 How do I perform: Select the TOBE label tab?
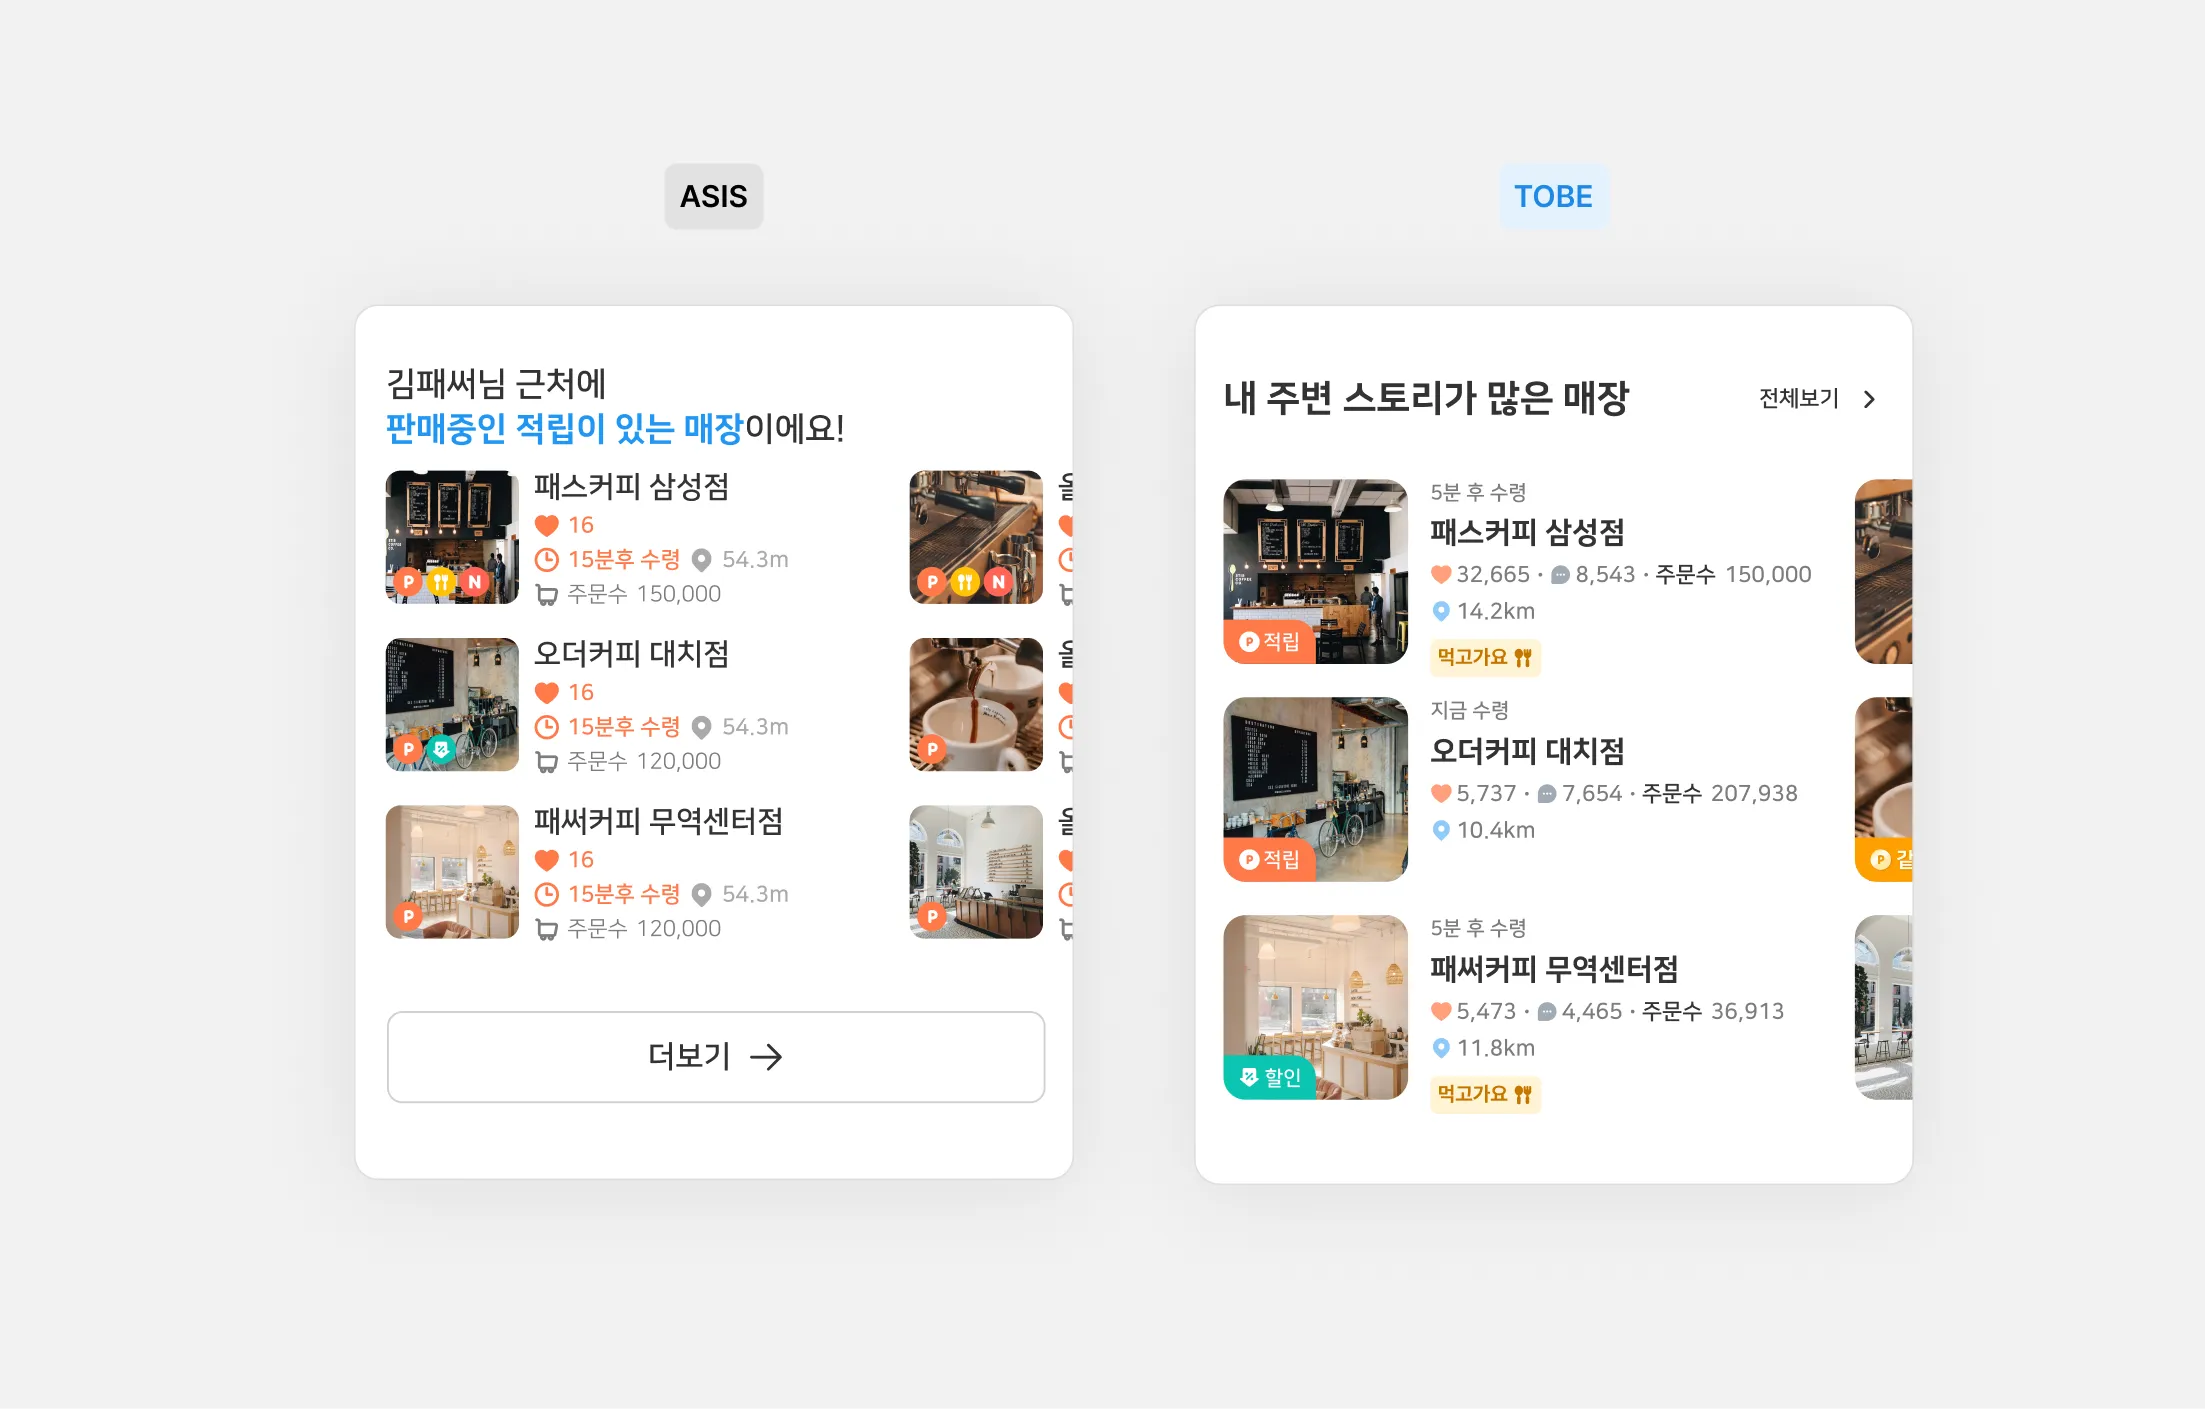tap(1552, 196)
